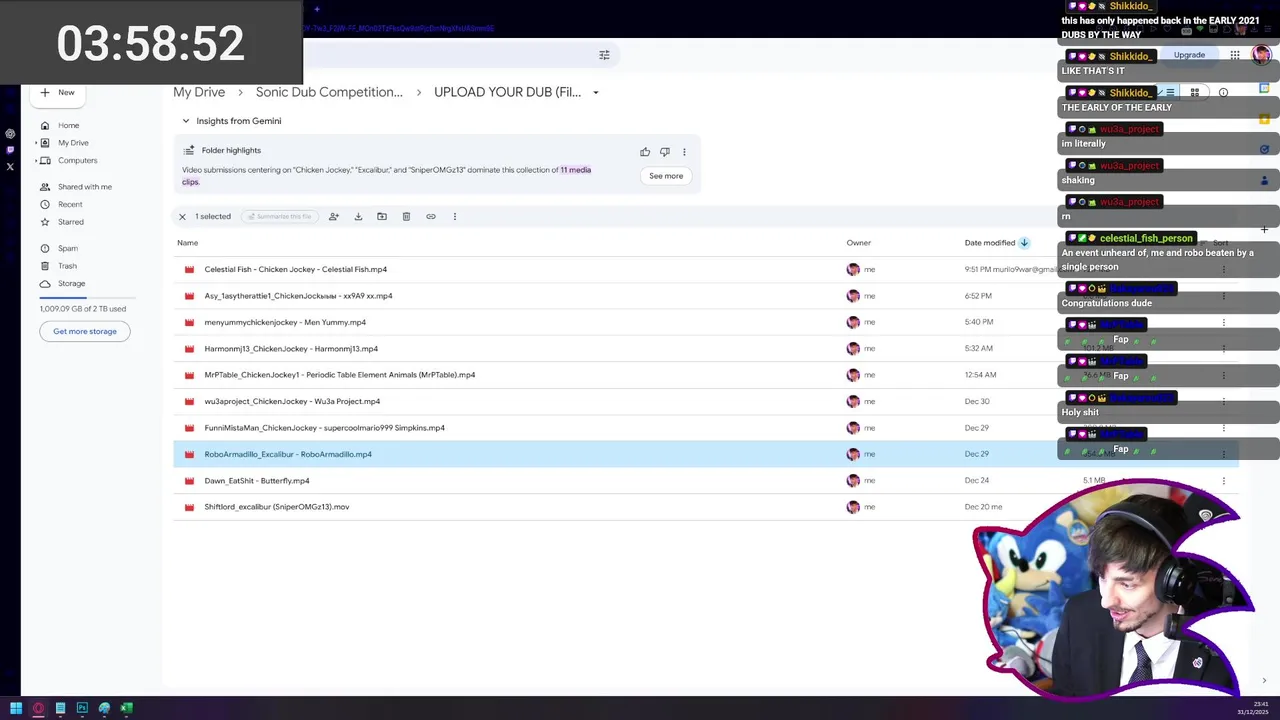Click the Upgrade button
The width and height of the screenshot is (1280, 720).
tap(1189, 55)
